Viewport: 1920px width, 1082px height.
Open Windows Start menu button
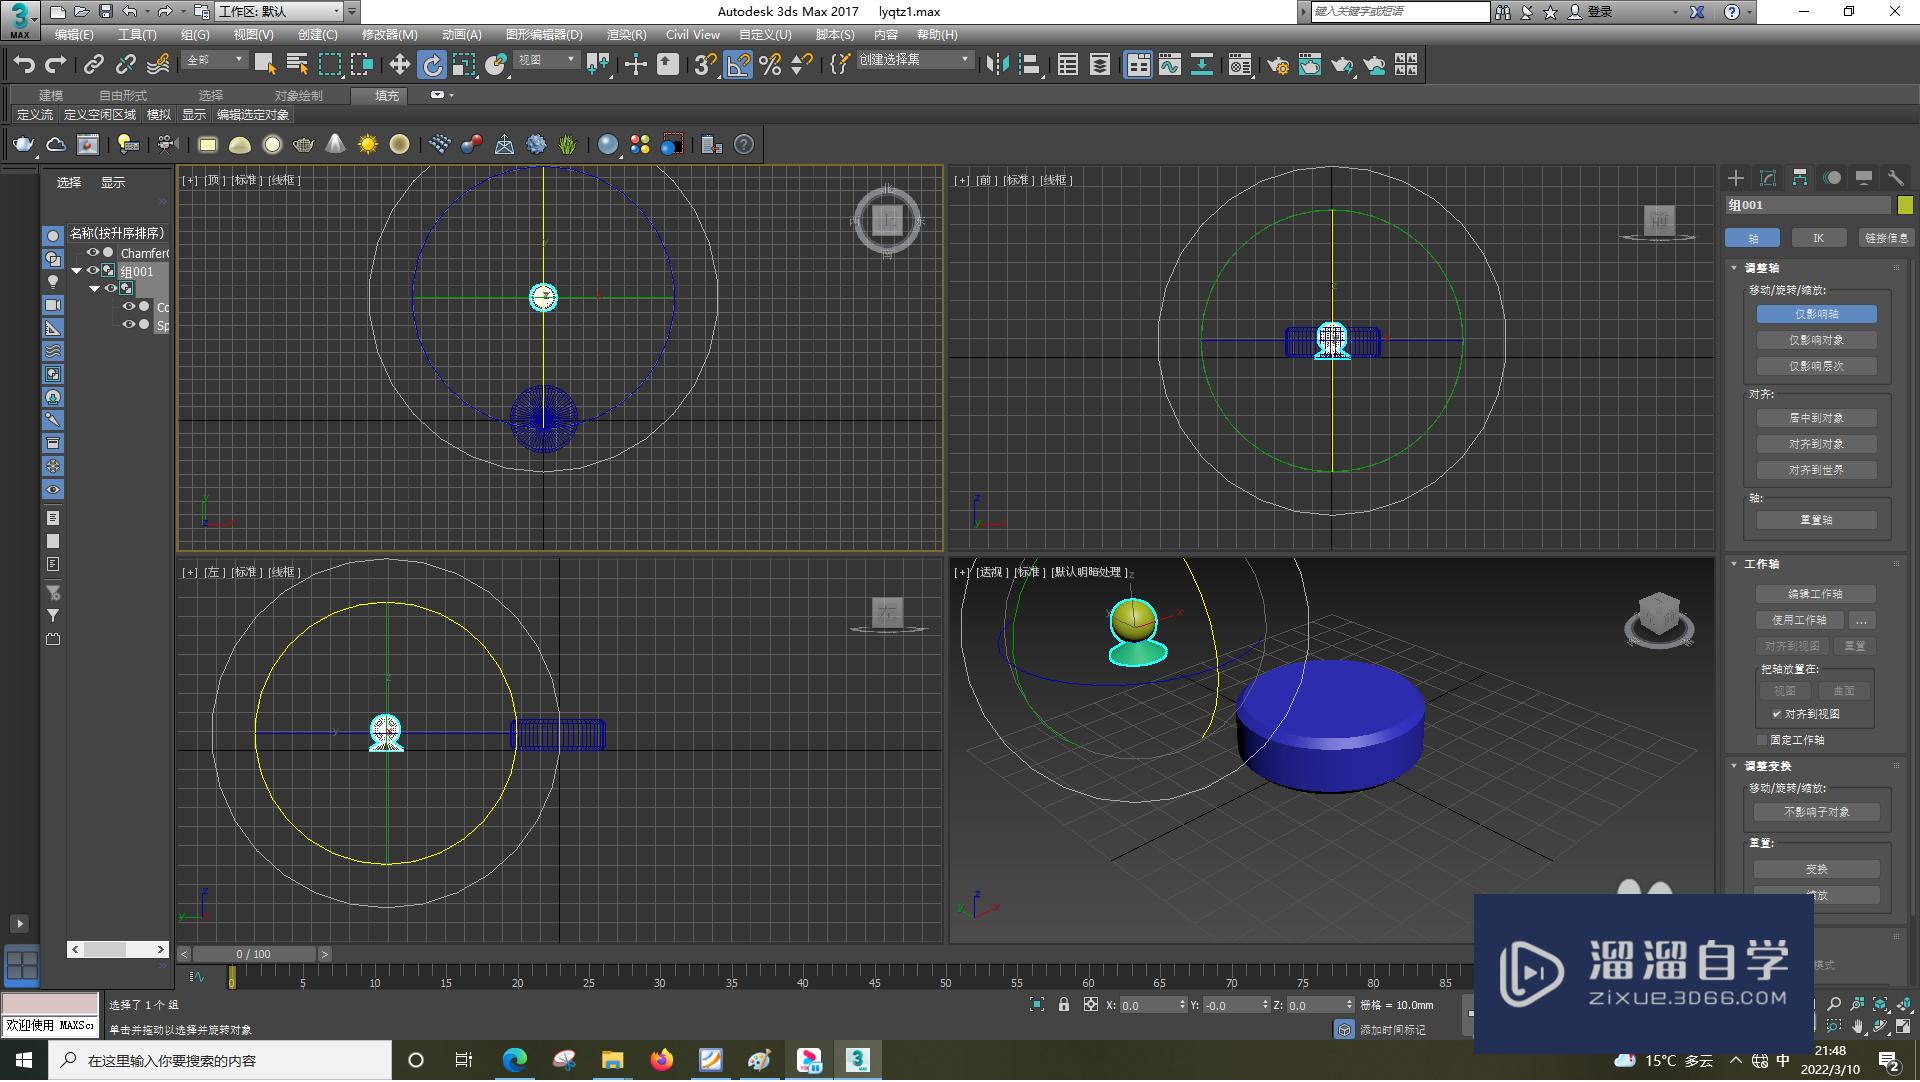coord(24,1060)
